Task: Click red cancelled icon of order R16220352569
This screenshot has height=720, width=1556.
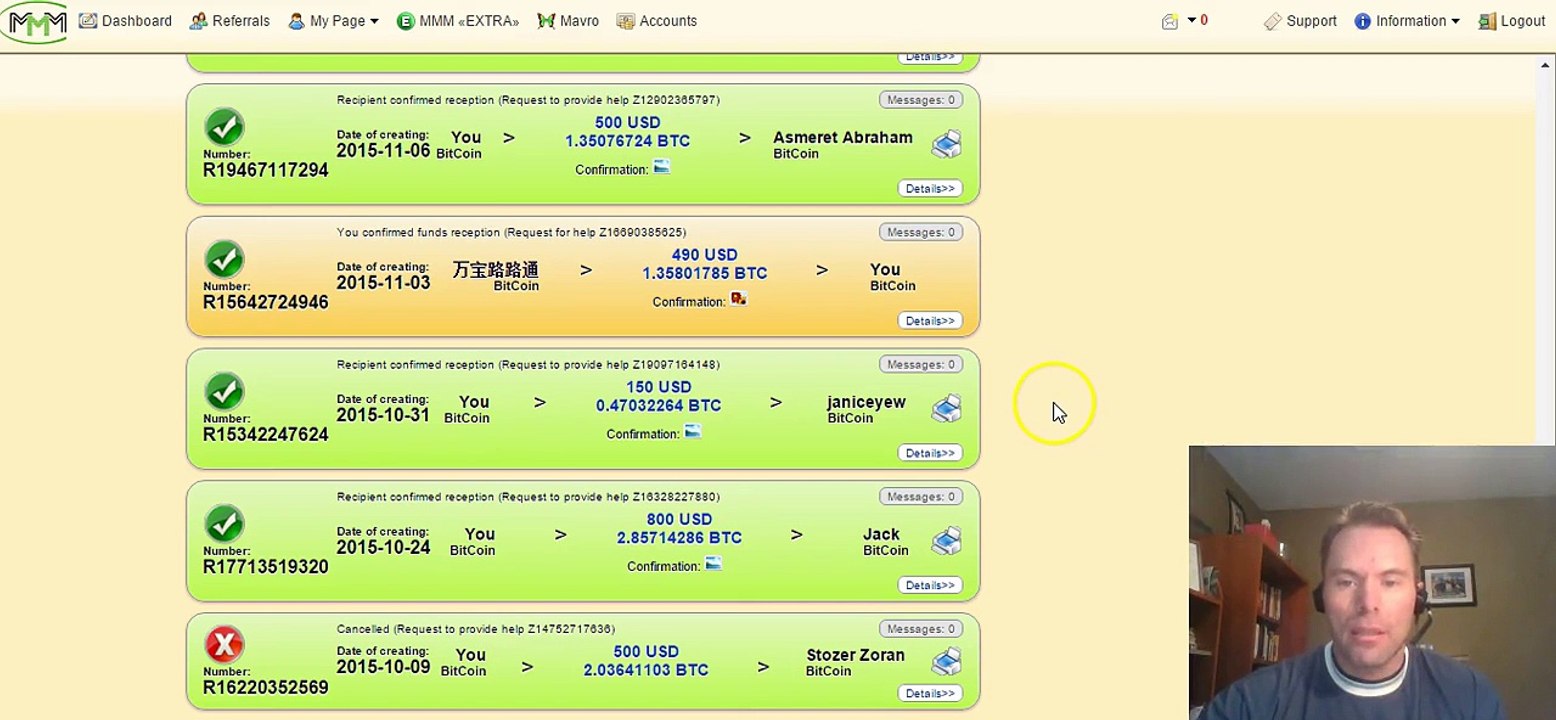Action: 224,645
